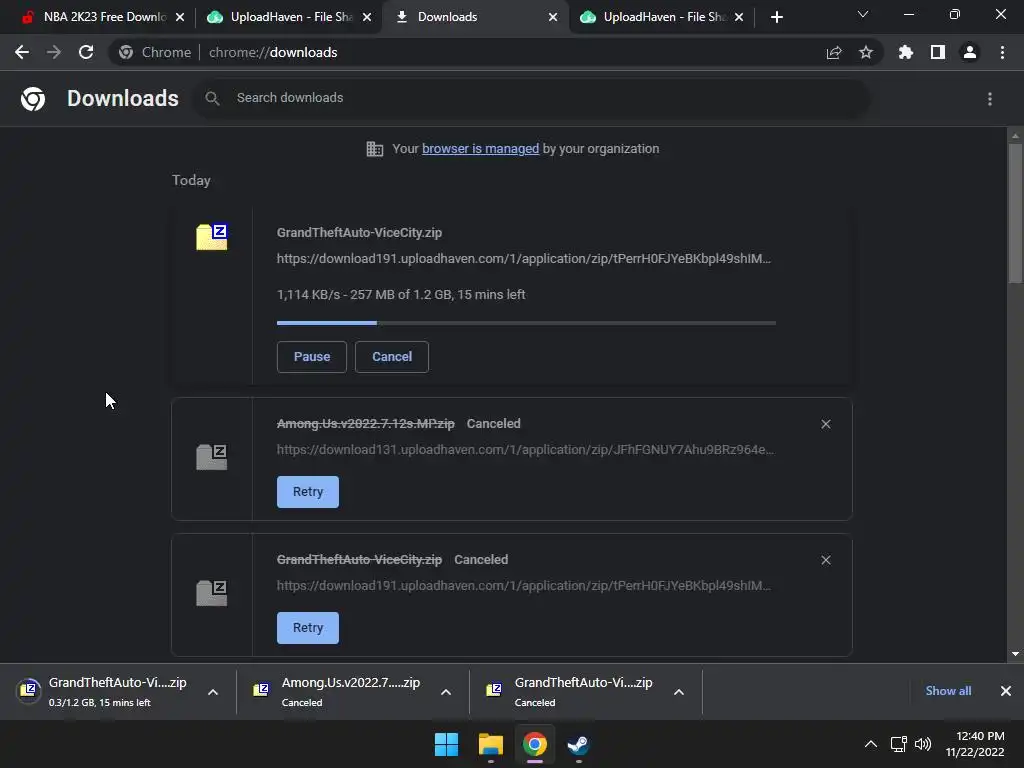Click the Chrome taskbar icon

coord(534,744)
